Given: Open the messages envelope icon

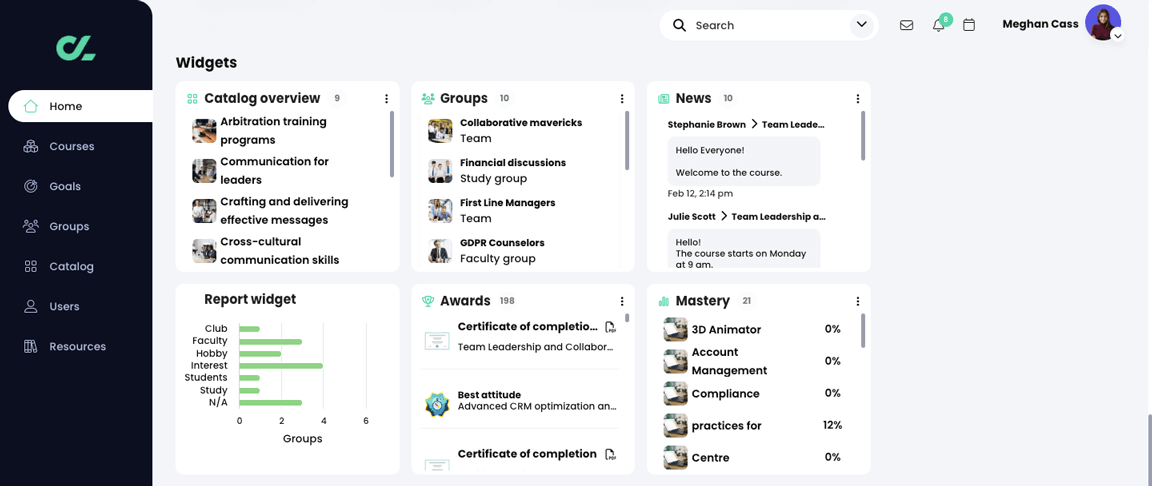Looking at the screenshot, I should 907,25.
